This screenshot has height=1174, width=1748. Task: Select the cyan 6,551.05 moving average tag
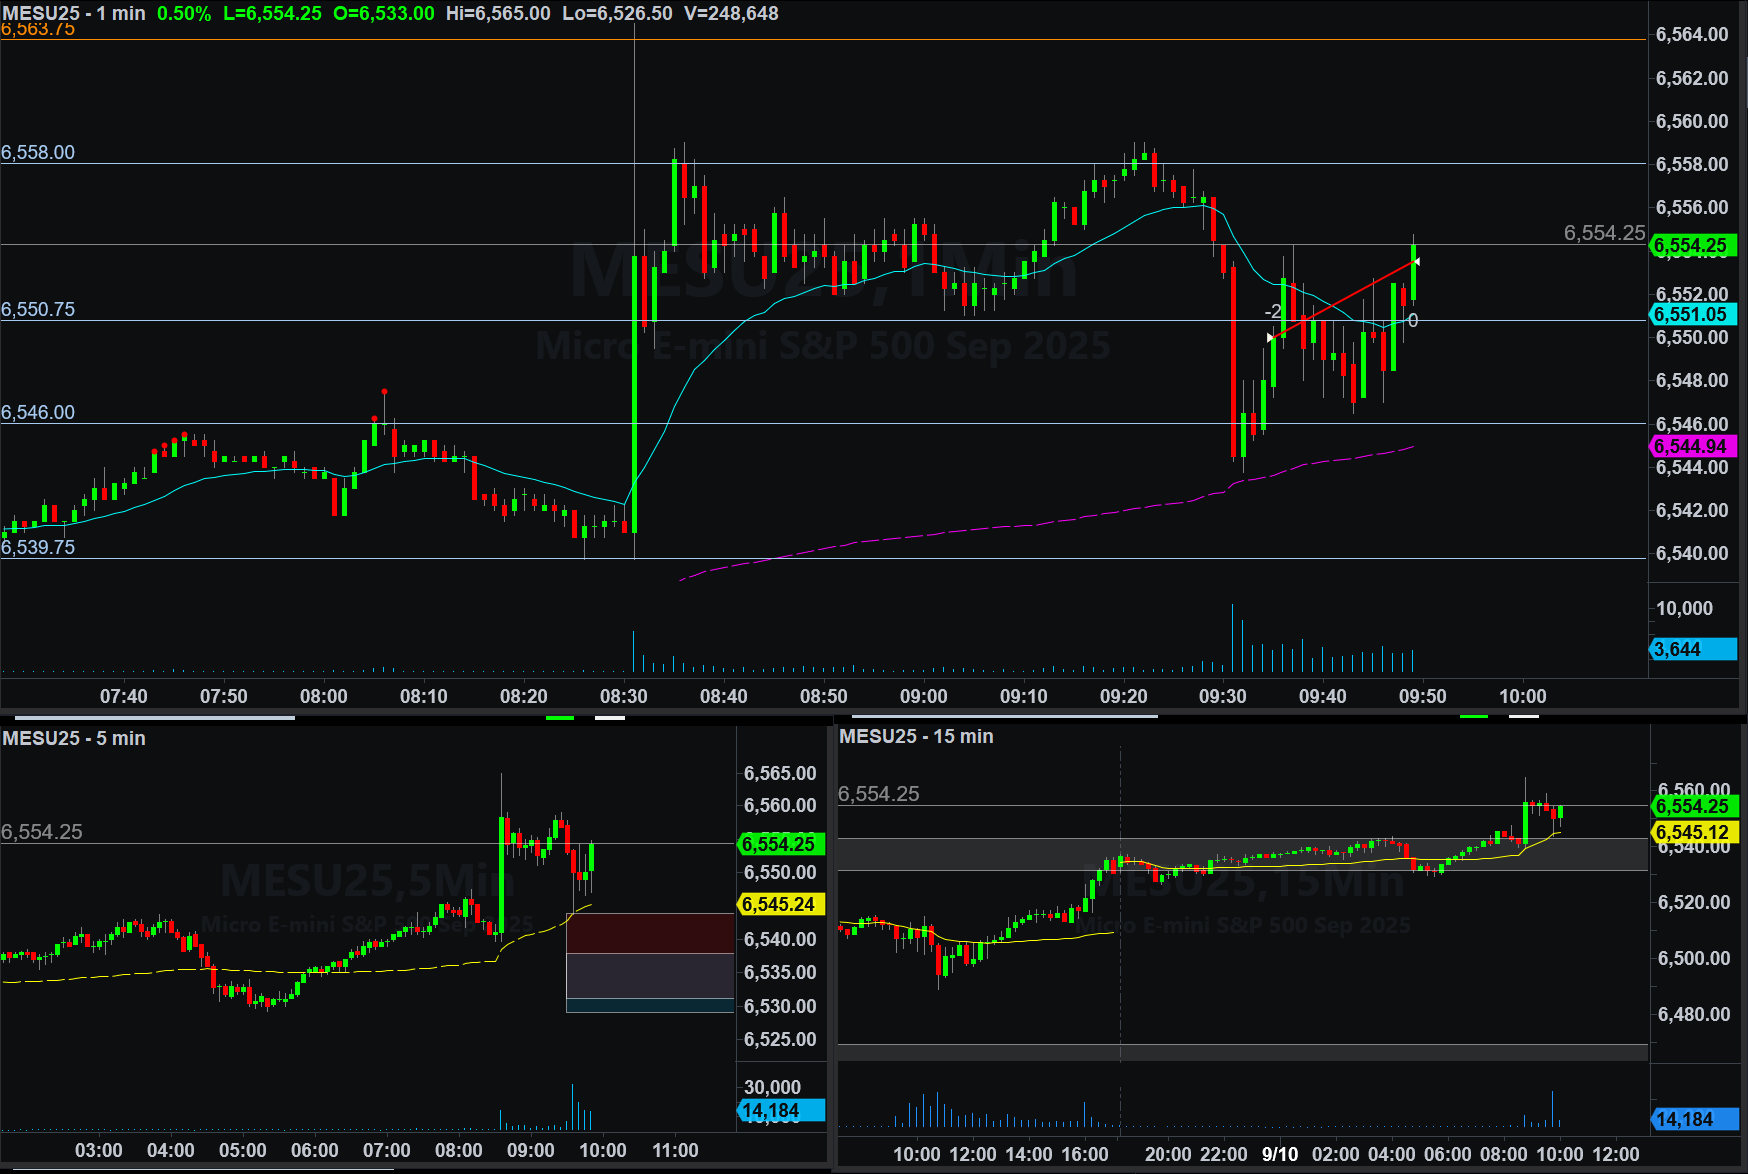[1690, 314]
